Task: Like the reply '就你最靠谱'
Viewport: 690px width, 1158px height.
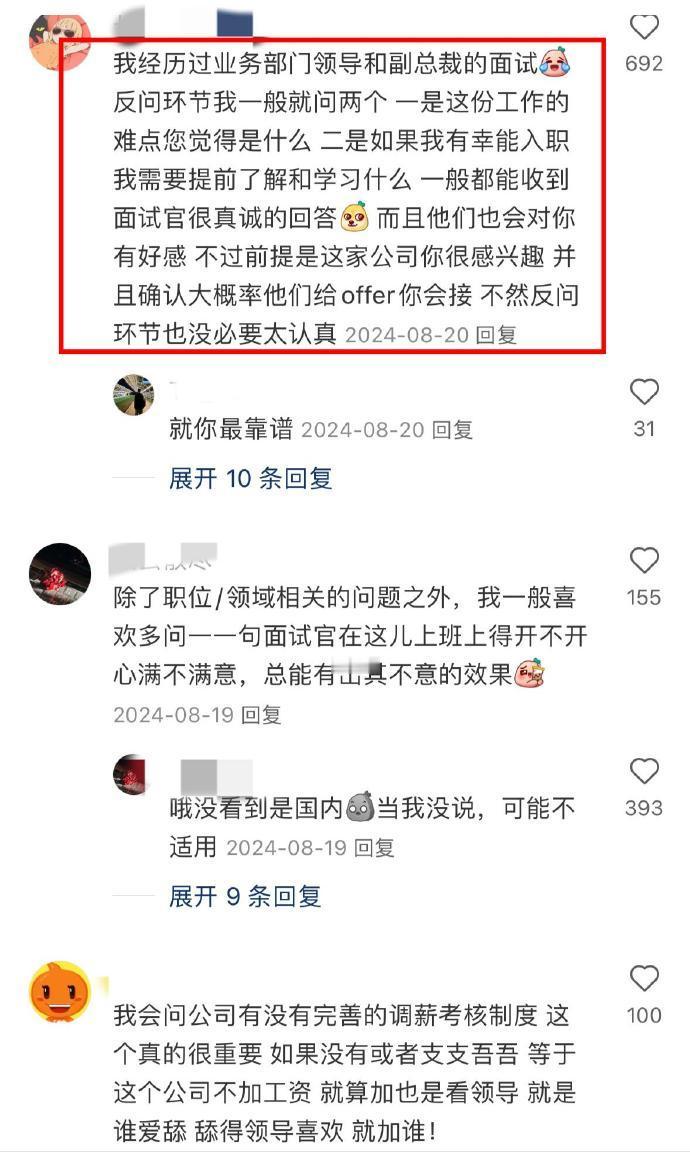Action: tap(643, 391)
